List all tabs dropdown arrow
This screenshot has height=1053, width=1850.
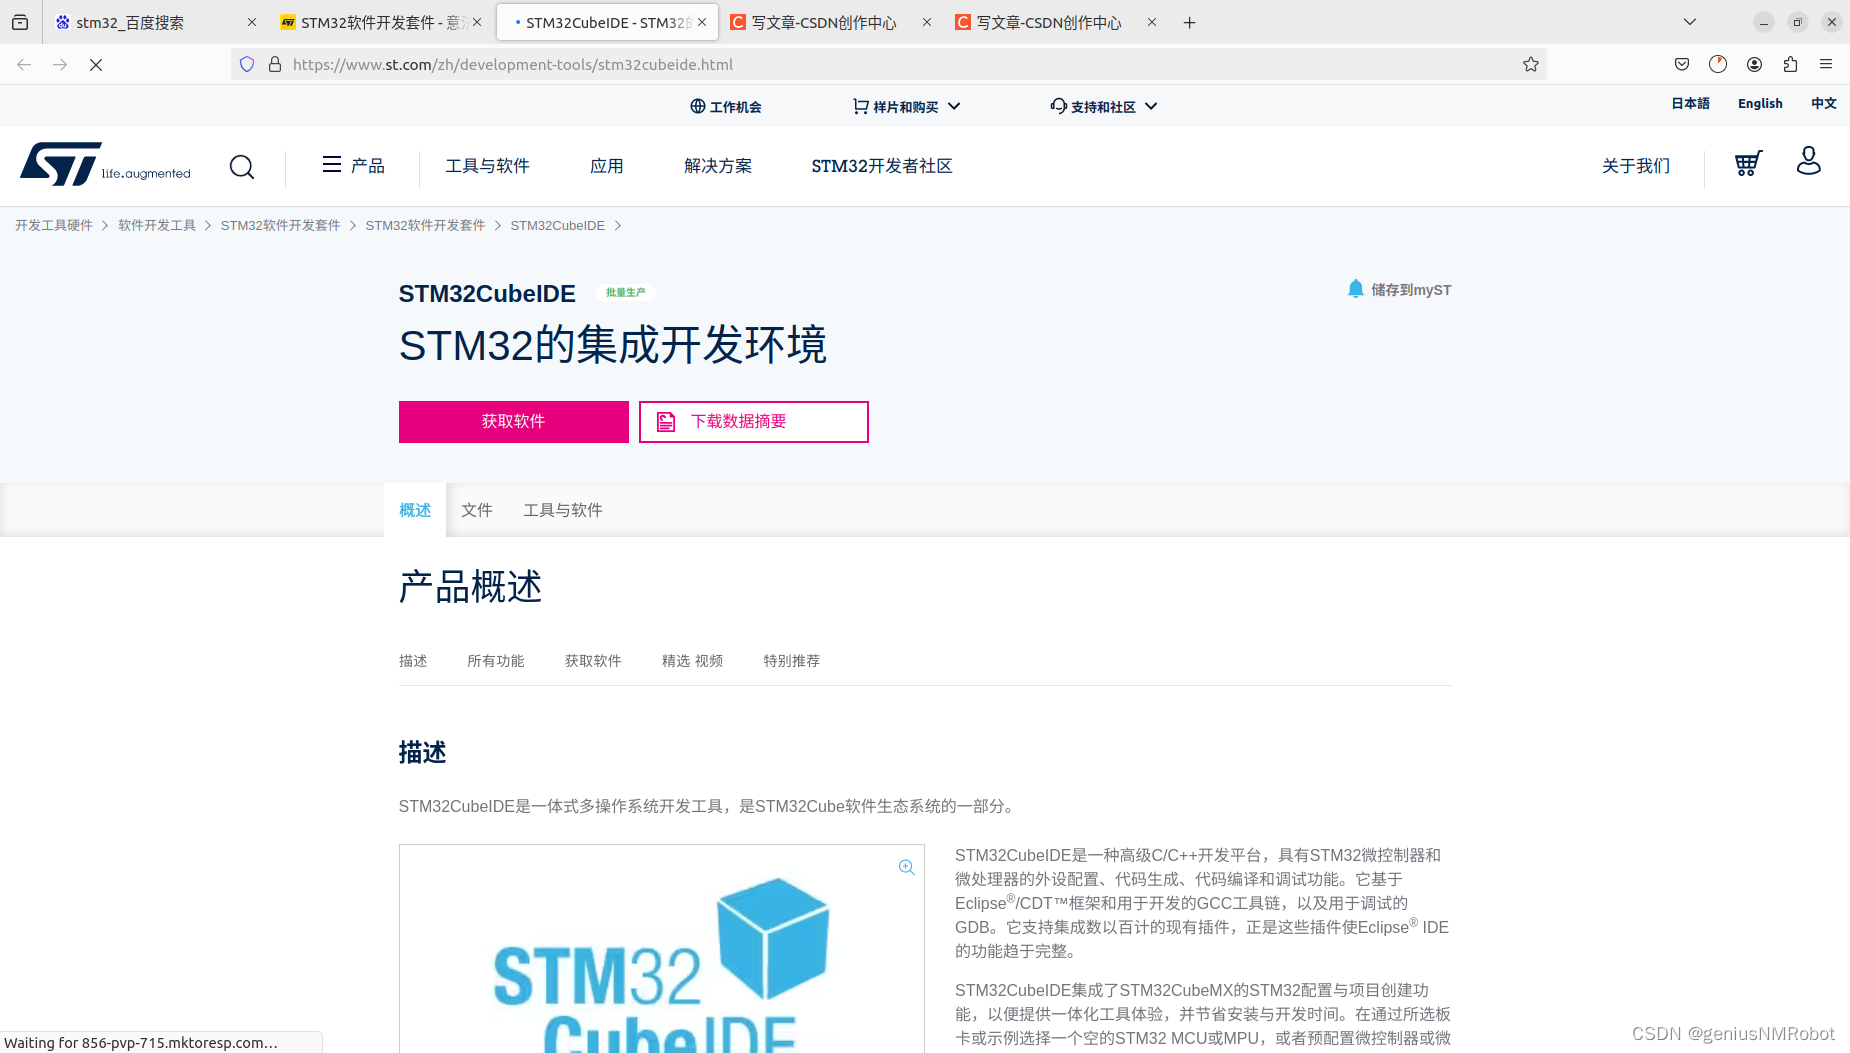1690,22
